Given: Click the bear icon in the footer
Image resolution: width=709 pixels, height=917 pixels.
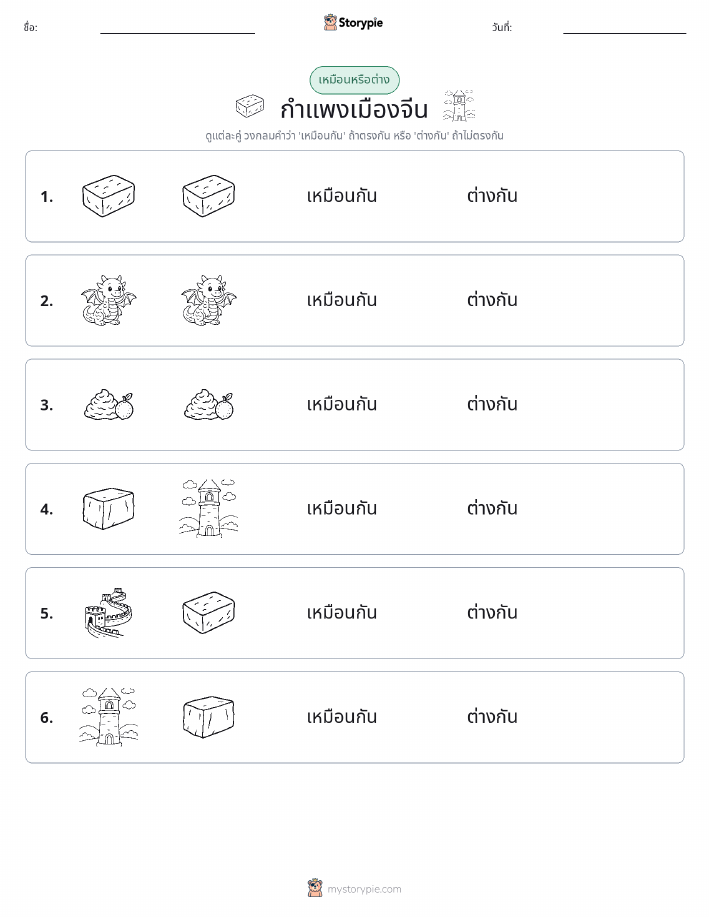Looking at the screenshot, I should tap(315, 888).
